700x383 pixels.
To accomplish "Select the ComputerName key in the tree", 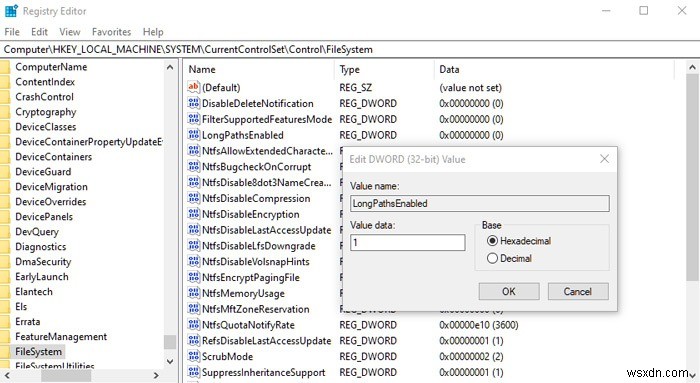I will click(51, 67).
